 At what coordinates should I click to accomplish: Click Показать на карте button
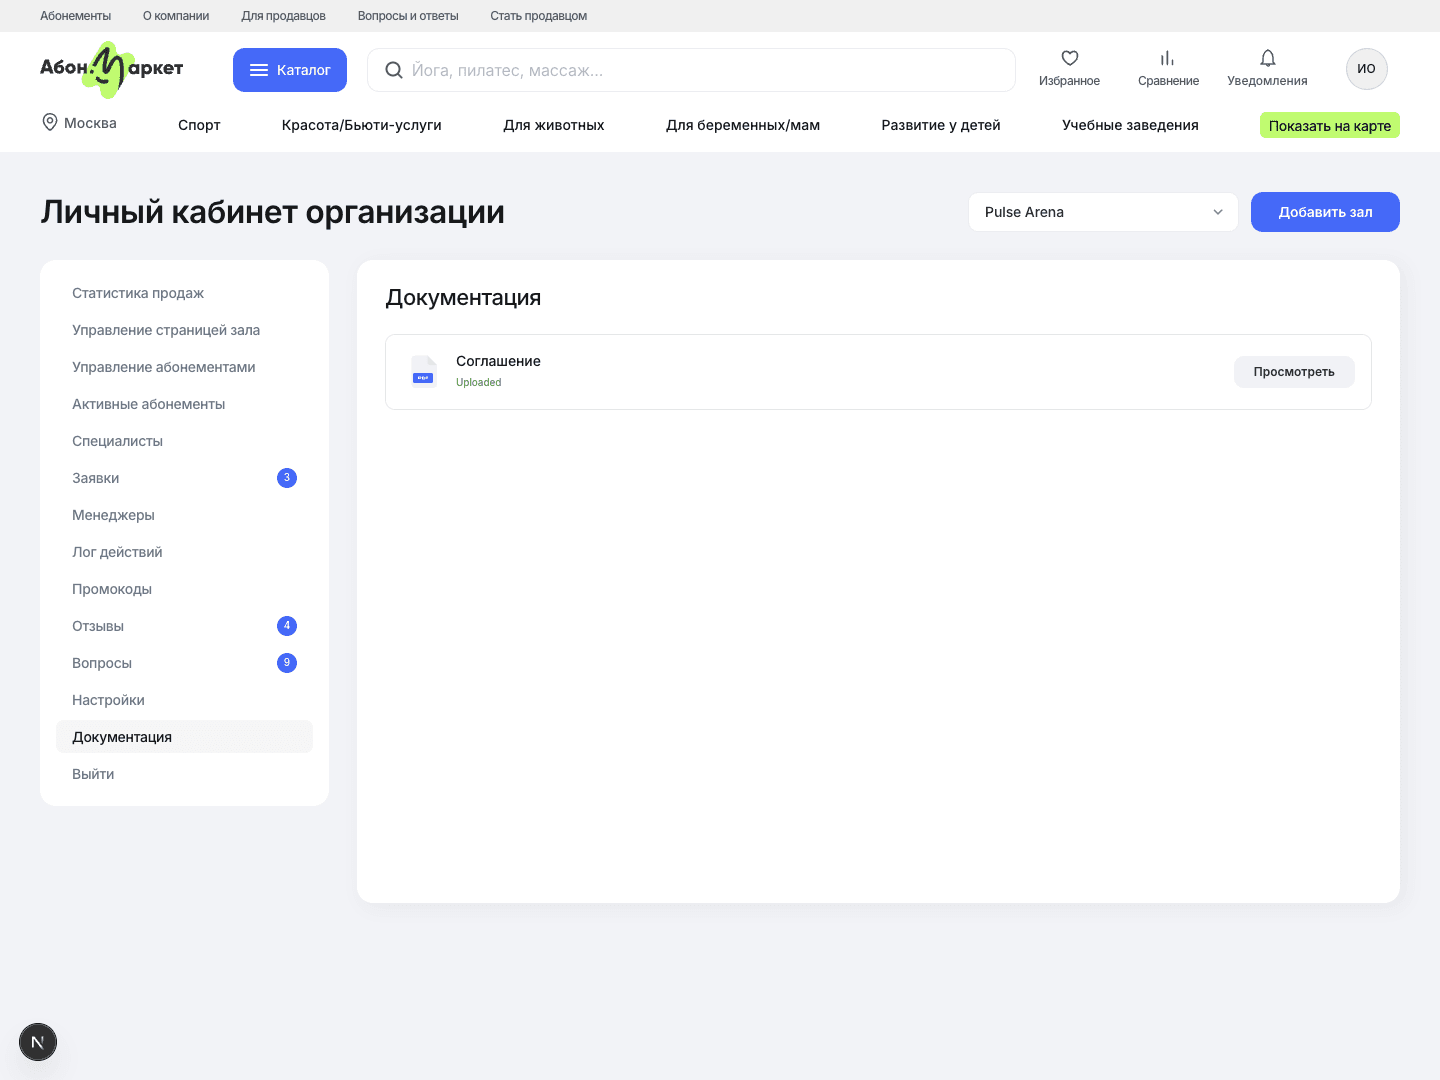coord(1330,125)
